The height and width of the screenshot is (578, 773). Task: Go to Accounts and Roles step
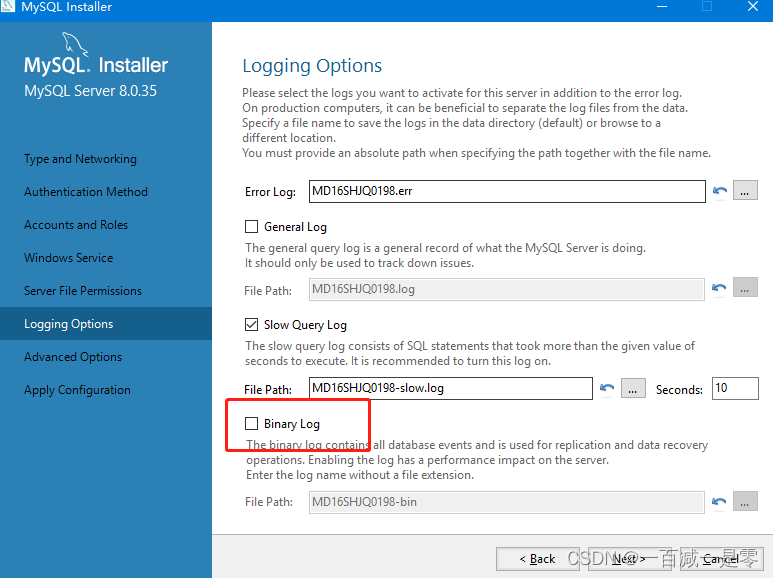(76, 225)
